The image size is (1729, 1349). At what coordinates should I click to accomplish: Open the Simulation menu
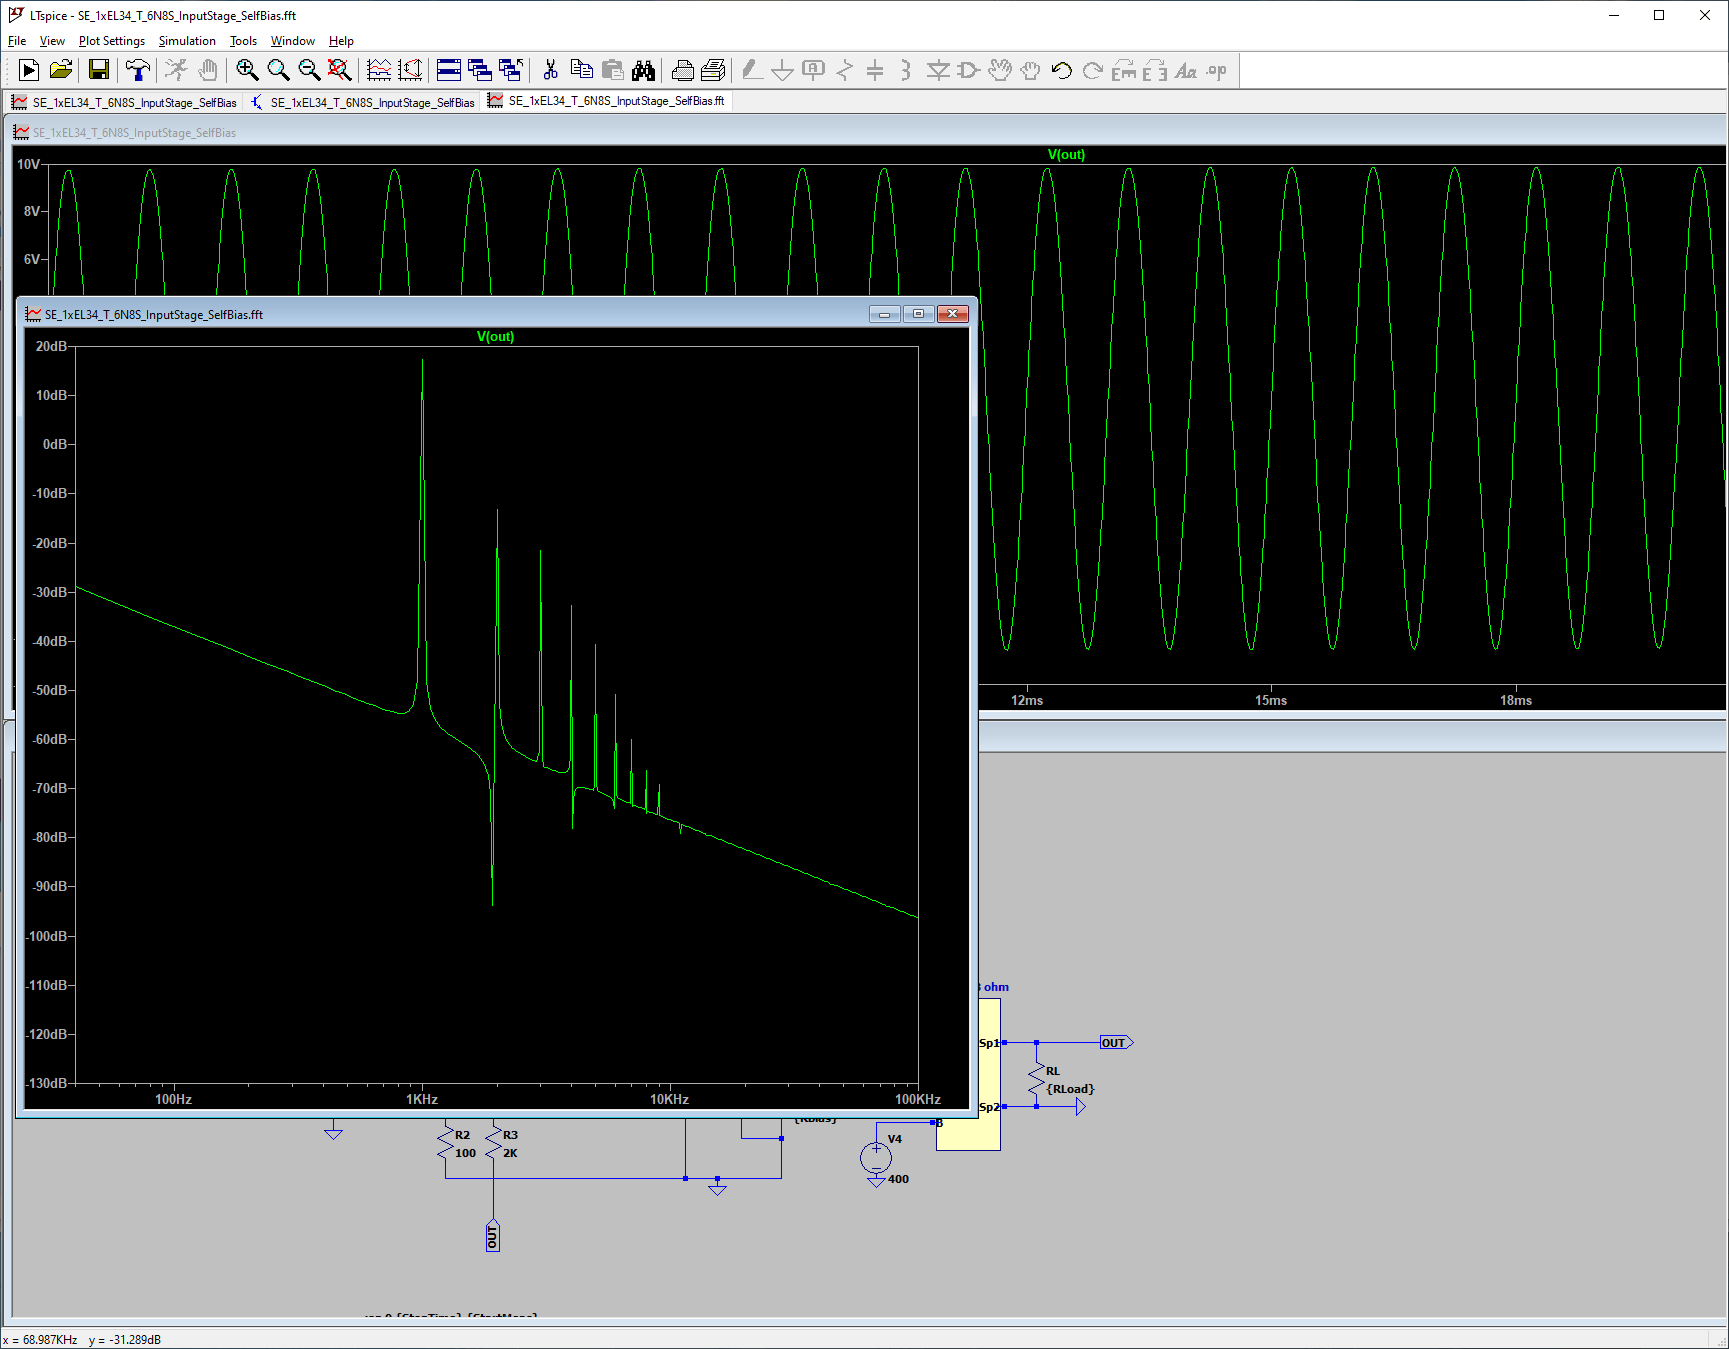point(187,41)
